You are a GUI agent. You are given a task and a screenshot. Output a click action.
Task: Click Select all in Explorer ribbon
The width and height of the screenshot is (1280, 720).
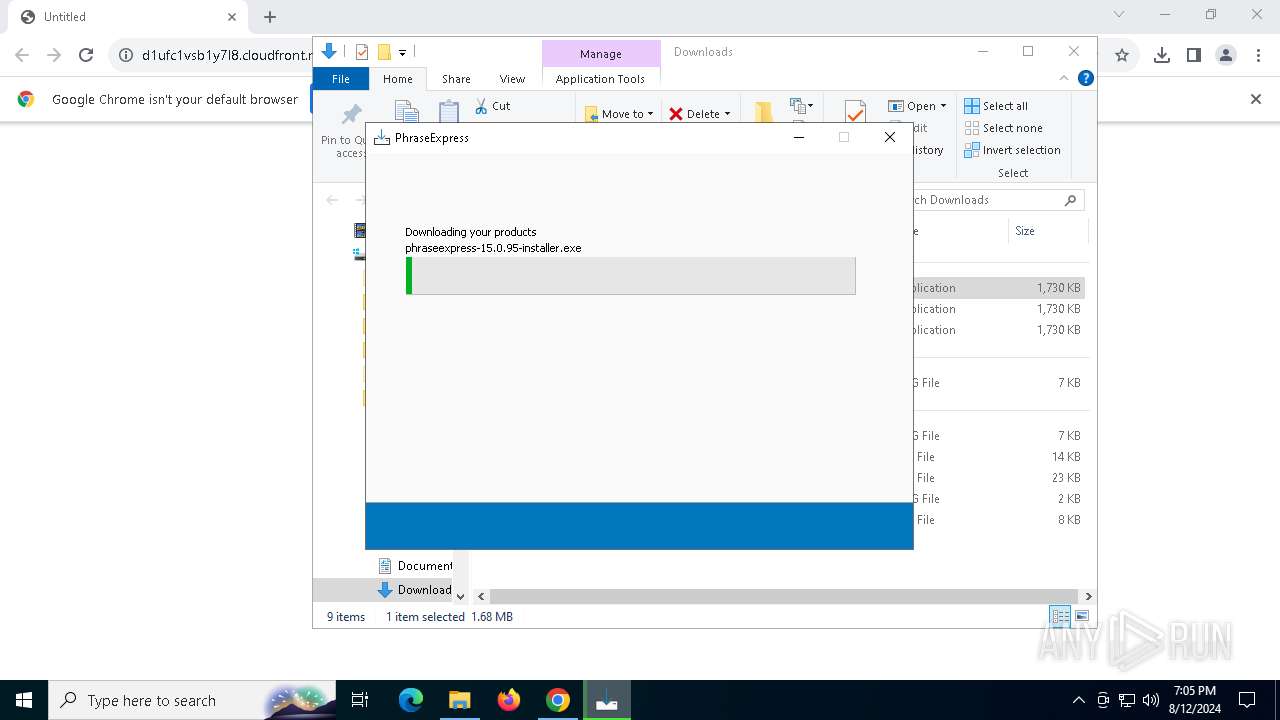point(996,106)
